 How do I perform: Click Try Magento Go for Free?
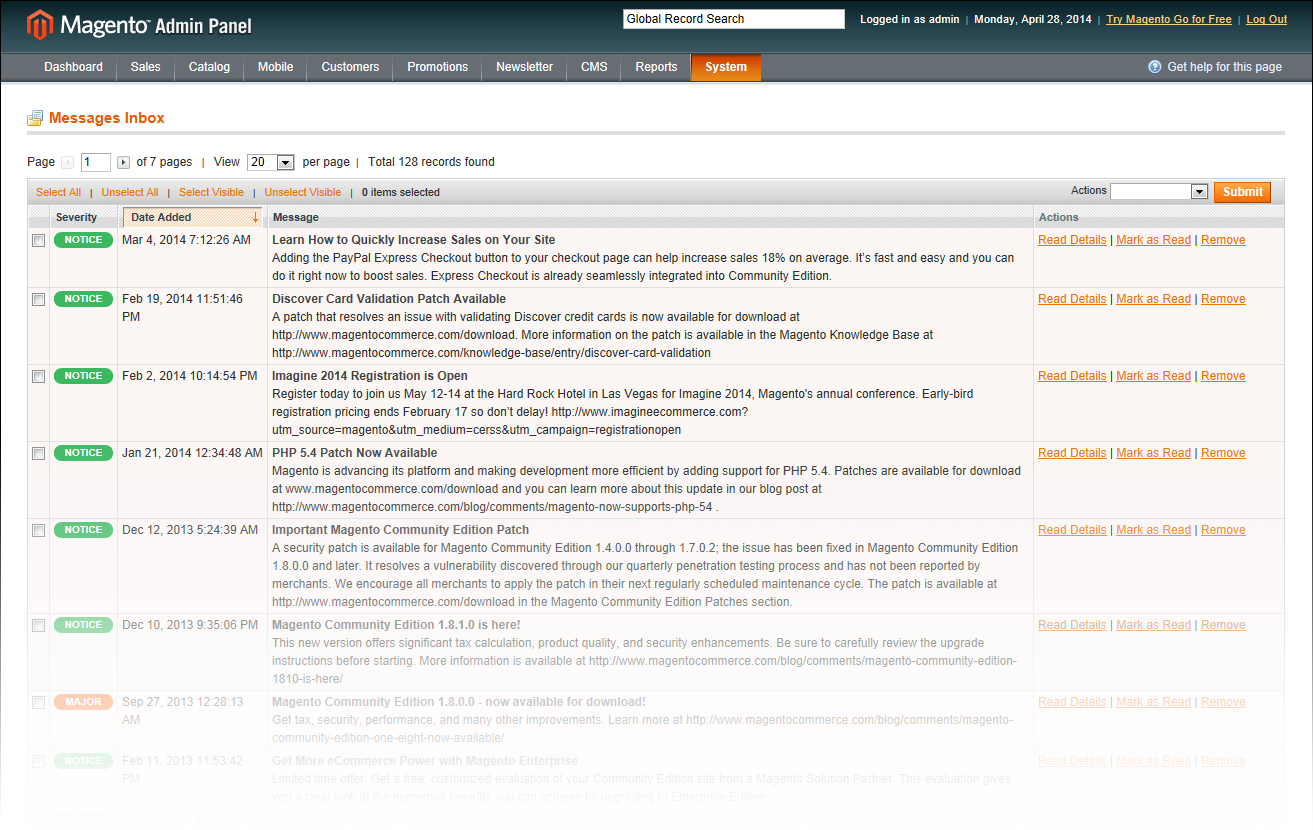[1169, 19]
